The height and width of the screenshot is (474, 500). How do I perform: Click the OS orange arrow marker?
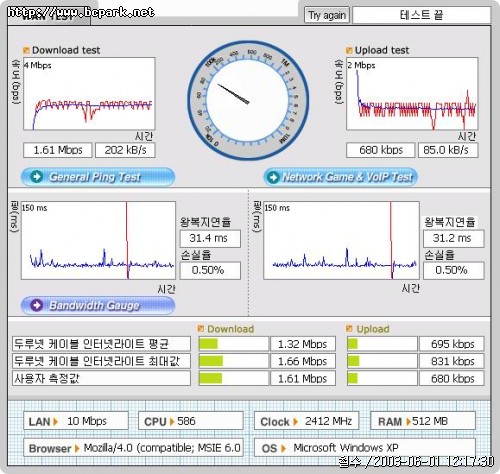[x=284, y=448]
